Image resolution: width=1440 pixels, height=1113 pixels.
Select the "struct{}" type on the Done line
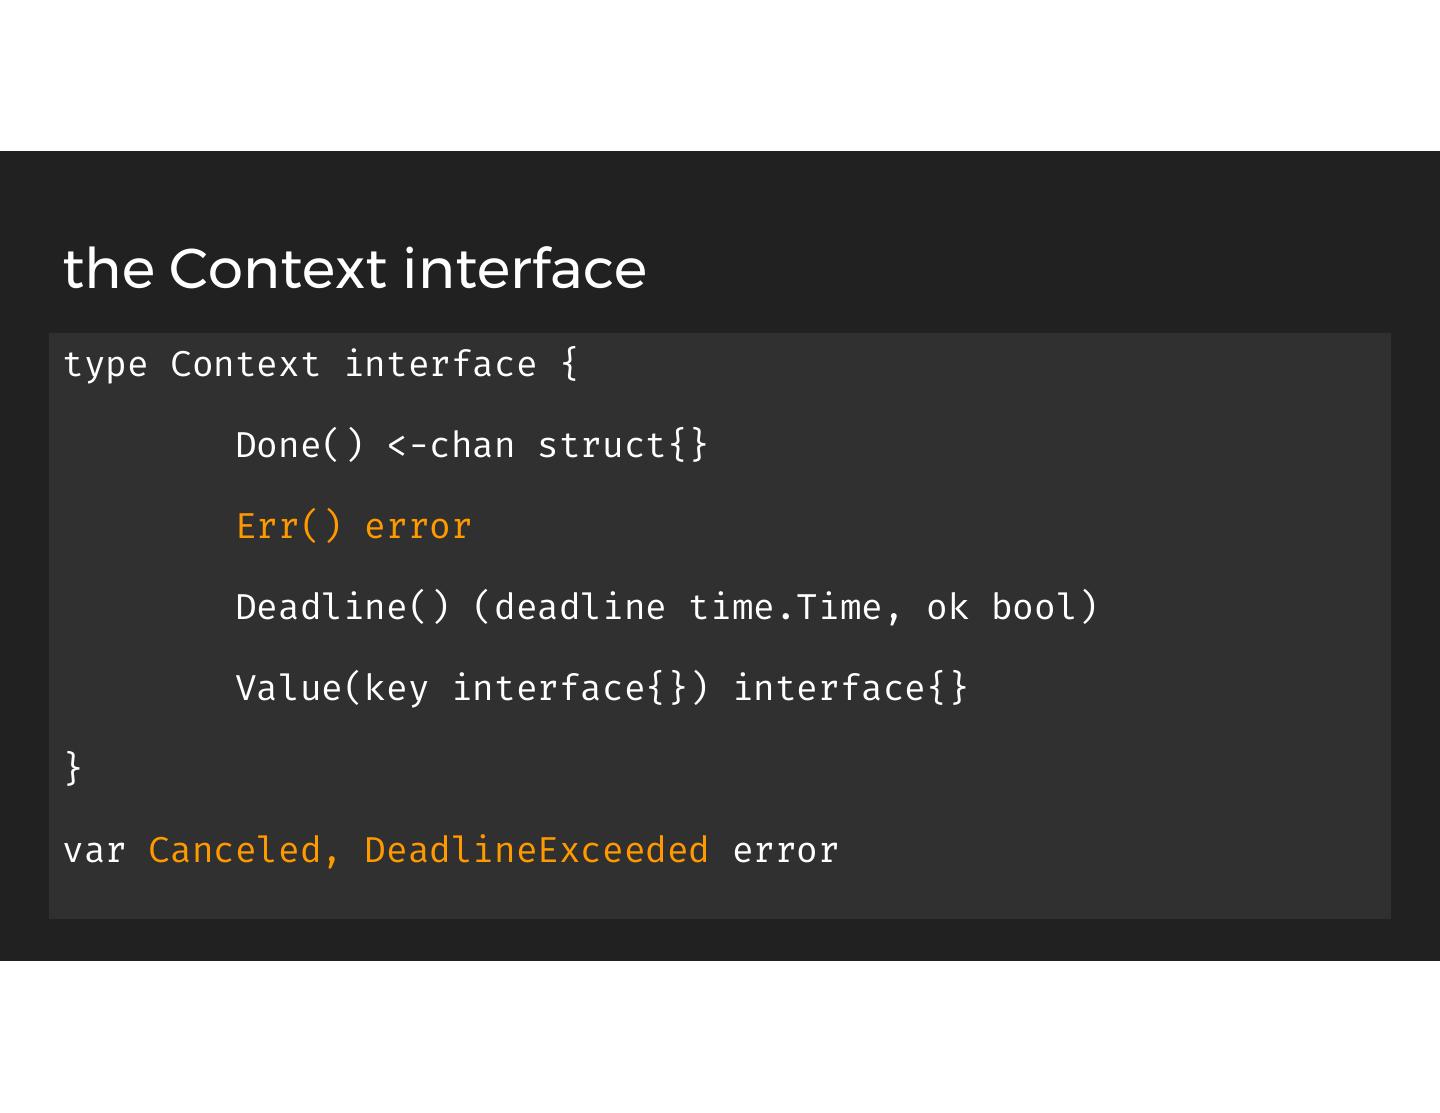pos(622,446)
